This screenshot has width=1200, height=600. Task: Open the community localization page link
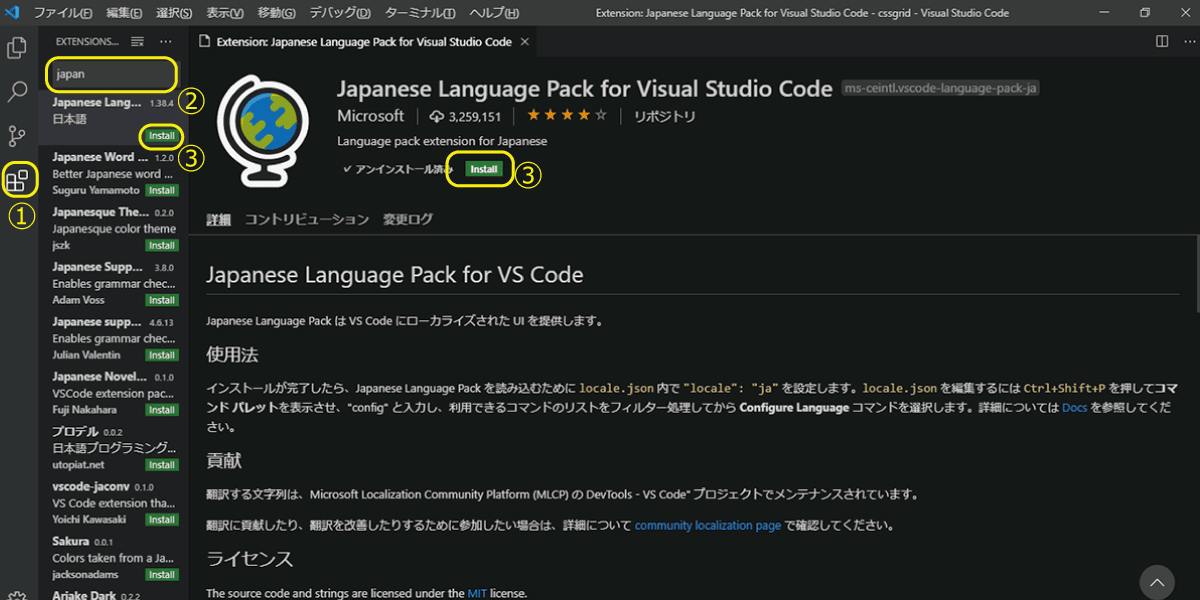pos(708,525)
